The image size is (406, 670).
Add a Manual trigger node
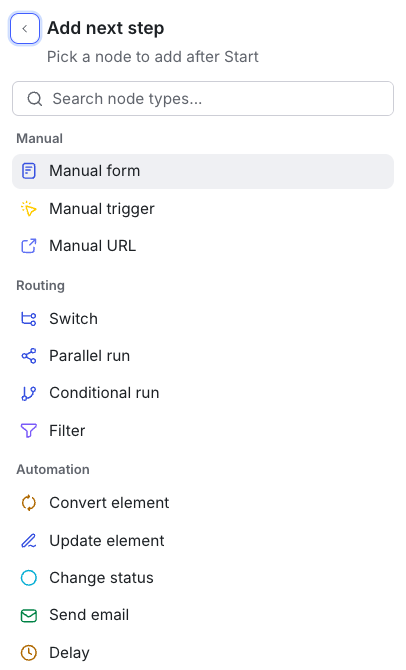pyautogui.click(x=203, y=209)
